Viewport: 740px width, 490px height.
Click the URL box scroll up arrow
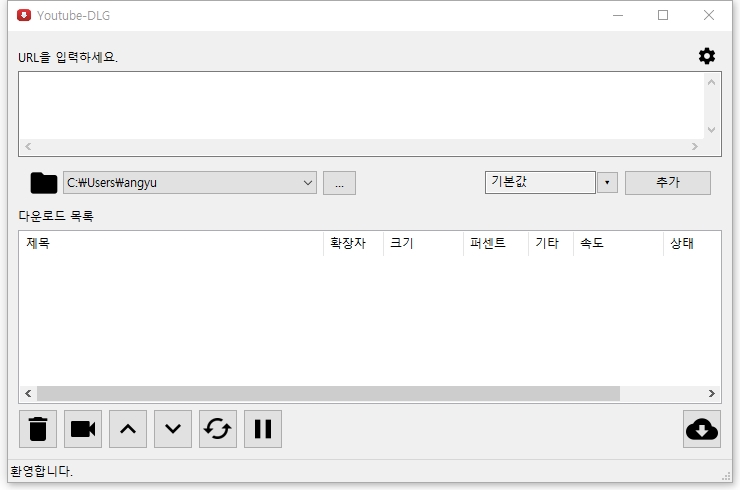(x=711, y=82)
